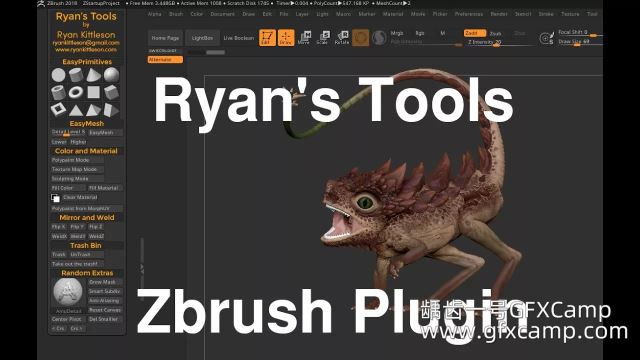
Task: Toggle the Zsub mode button
Action: [496, 33]
